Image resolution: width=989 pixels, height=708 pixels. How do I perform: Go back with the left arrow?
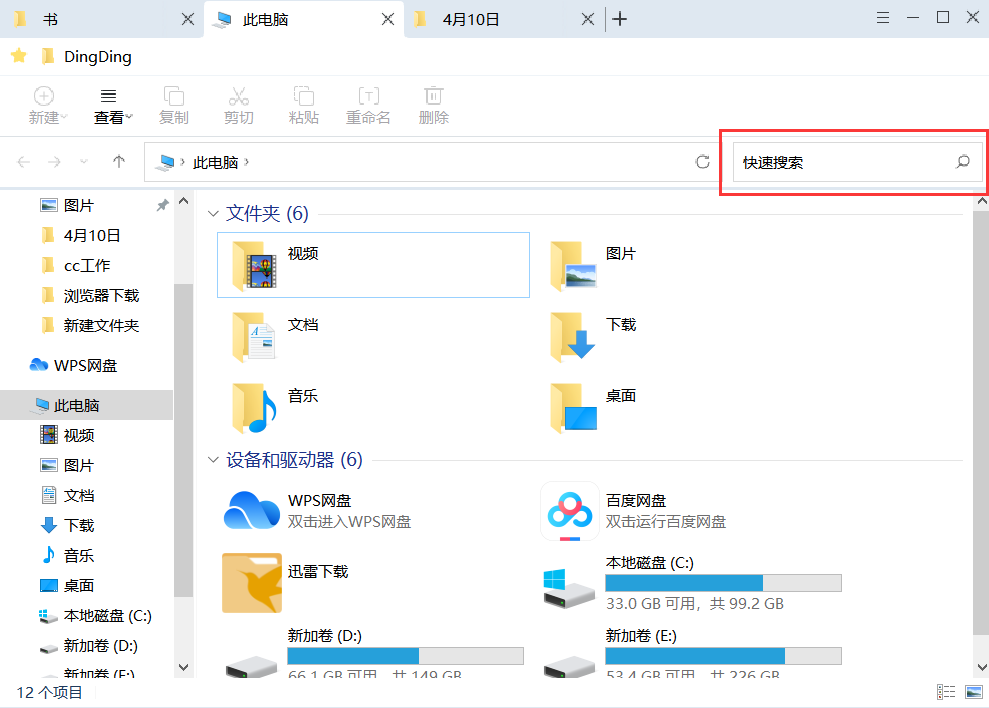coord(23,162)
